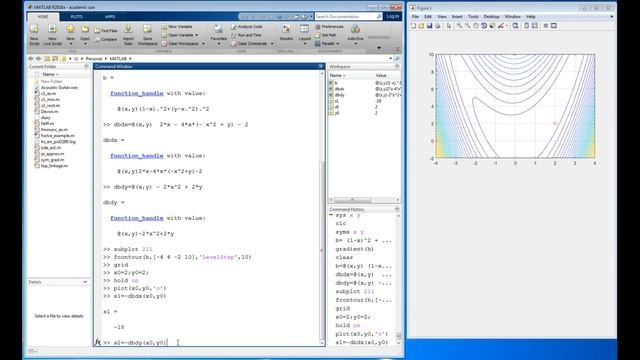Click the Compare files button
The image size is (640, 360).
pos(106,40)
